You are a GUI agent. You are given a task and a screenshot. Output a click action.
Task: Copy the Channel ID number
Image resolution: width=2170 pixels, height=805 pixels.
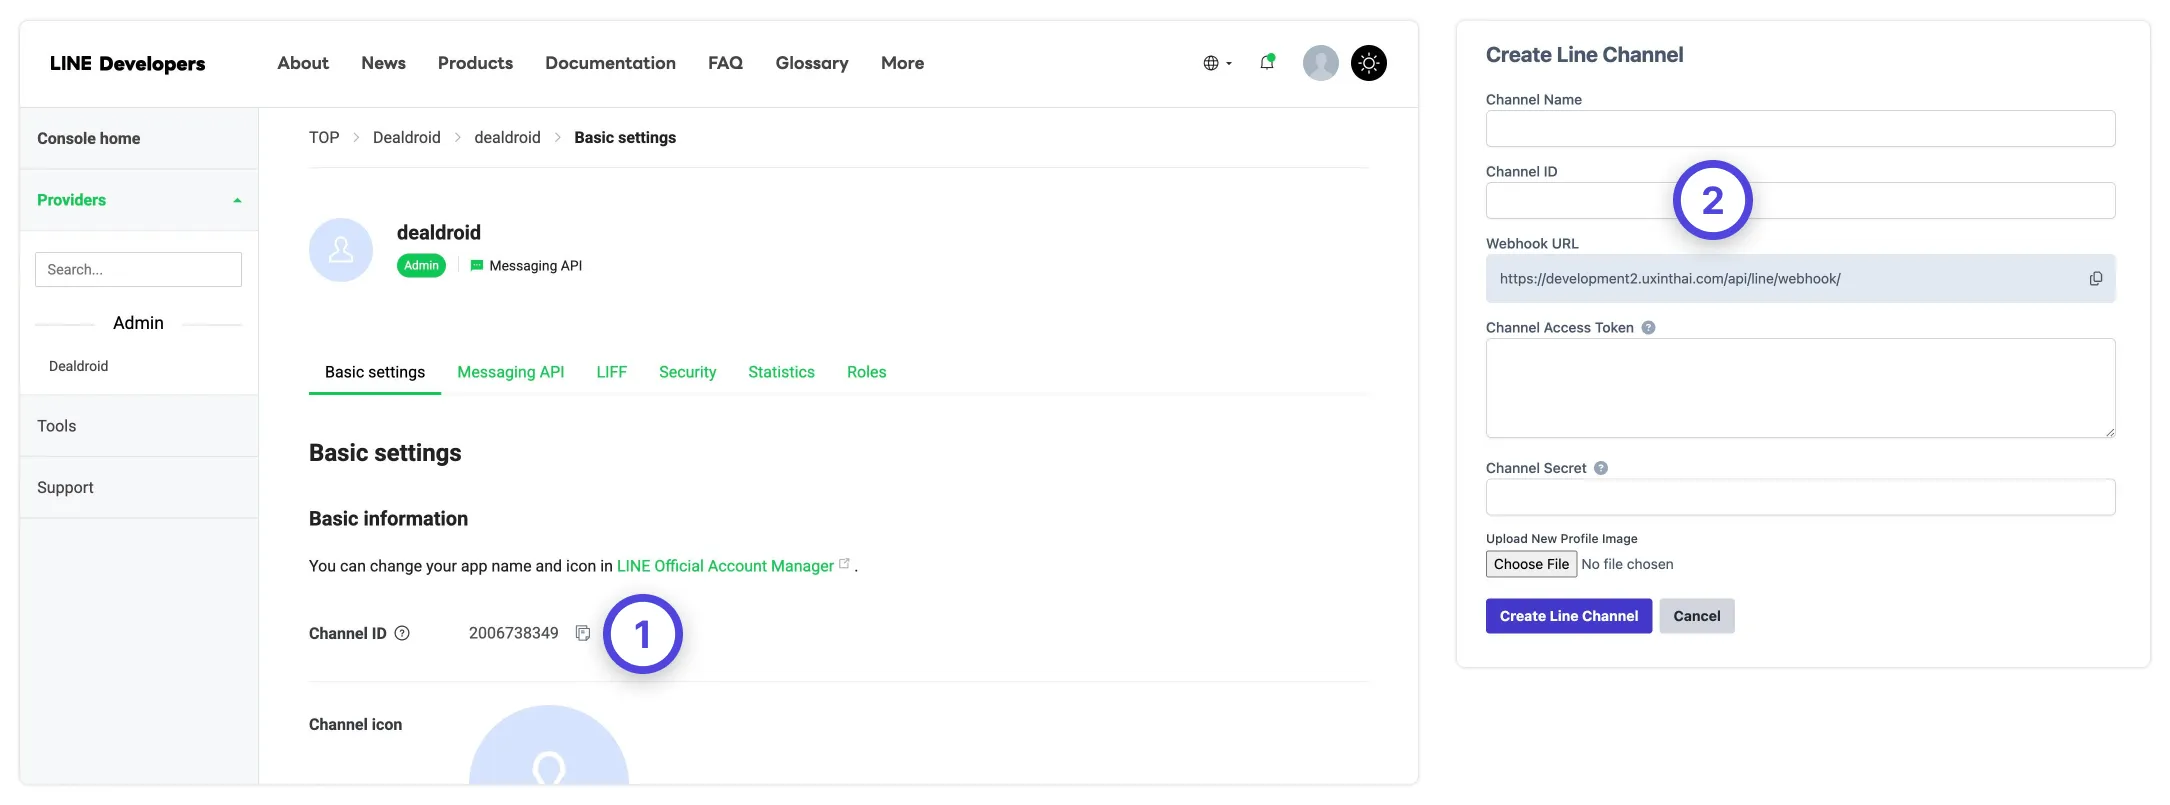(x=583, y=633)
